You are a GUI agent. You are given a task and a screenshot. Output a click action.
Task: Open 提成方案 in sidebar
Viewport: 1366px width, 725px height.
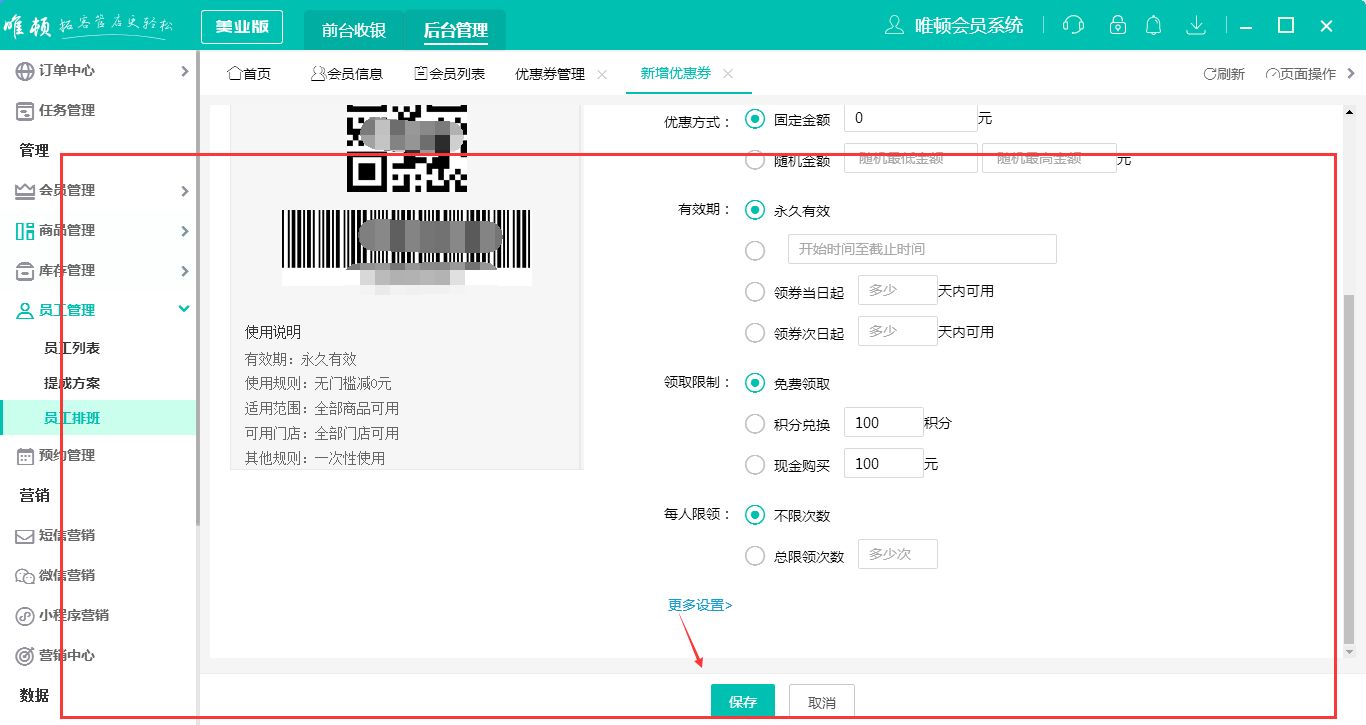pos(72,383)
